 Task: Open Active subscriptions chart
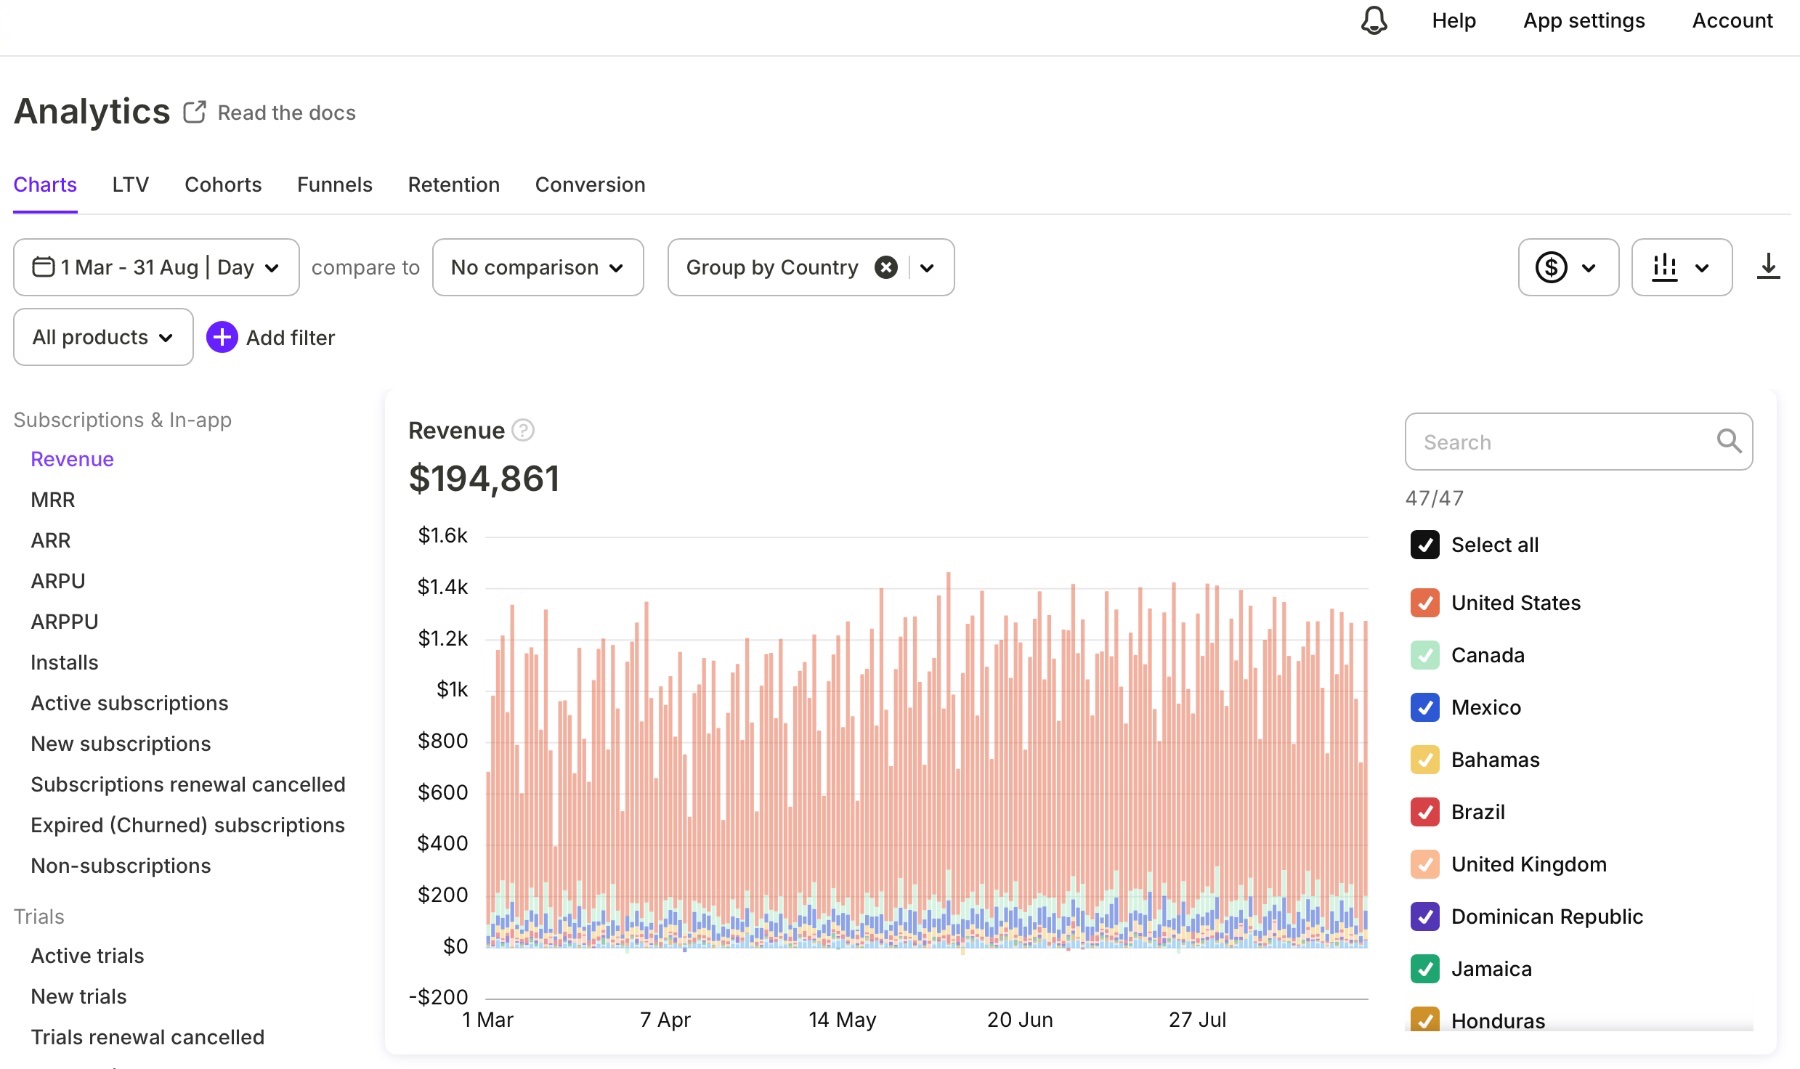click(x=130, y=703)
